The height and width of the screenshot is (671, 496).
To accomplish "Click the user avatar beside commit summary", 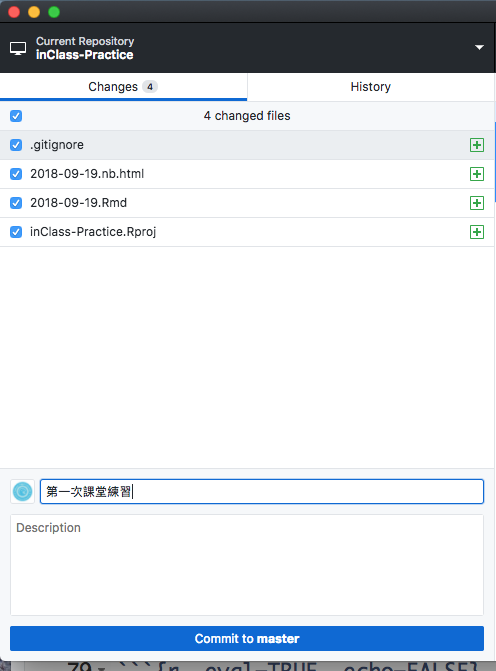I will (22, 491).
